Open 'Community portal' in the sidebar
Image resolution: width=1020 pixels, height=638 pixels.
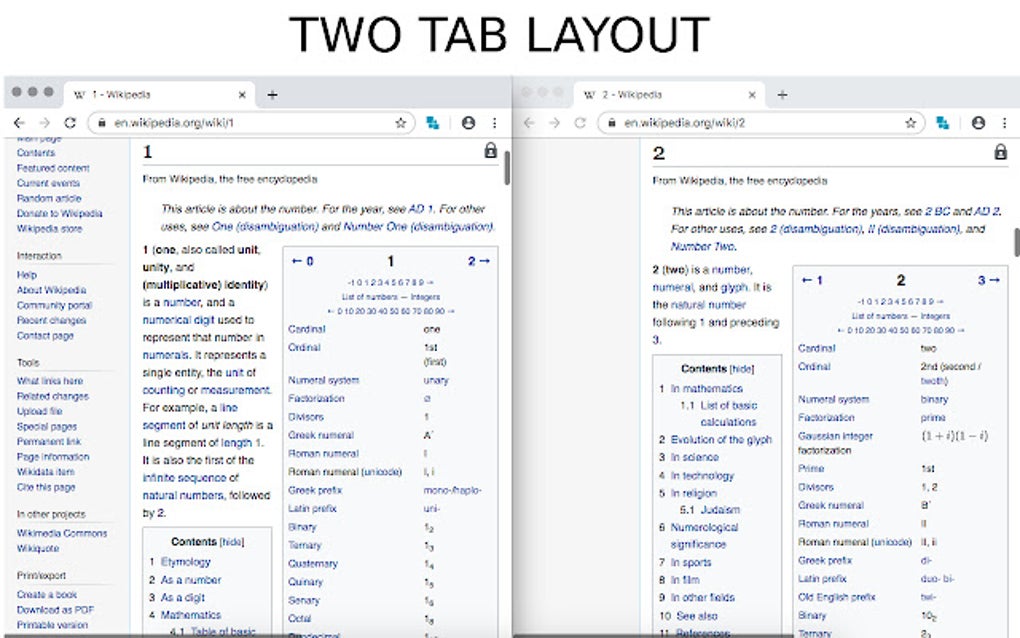[55, 305]
